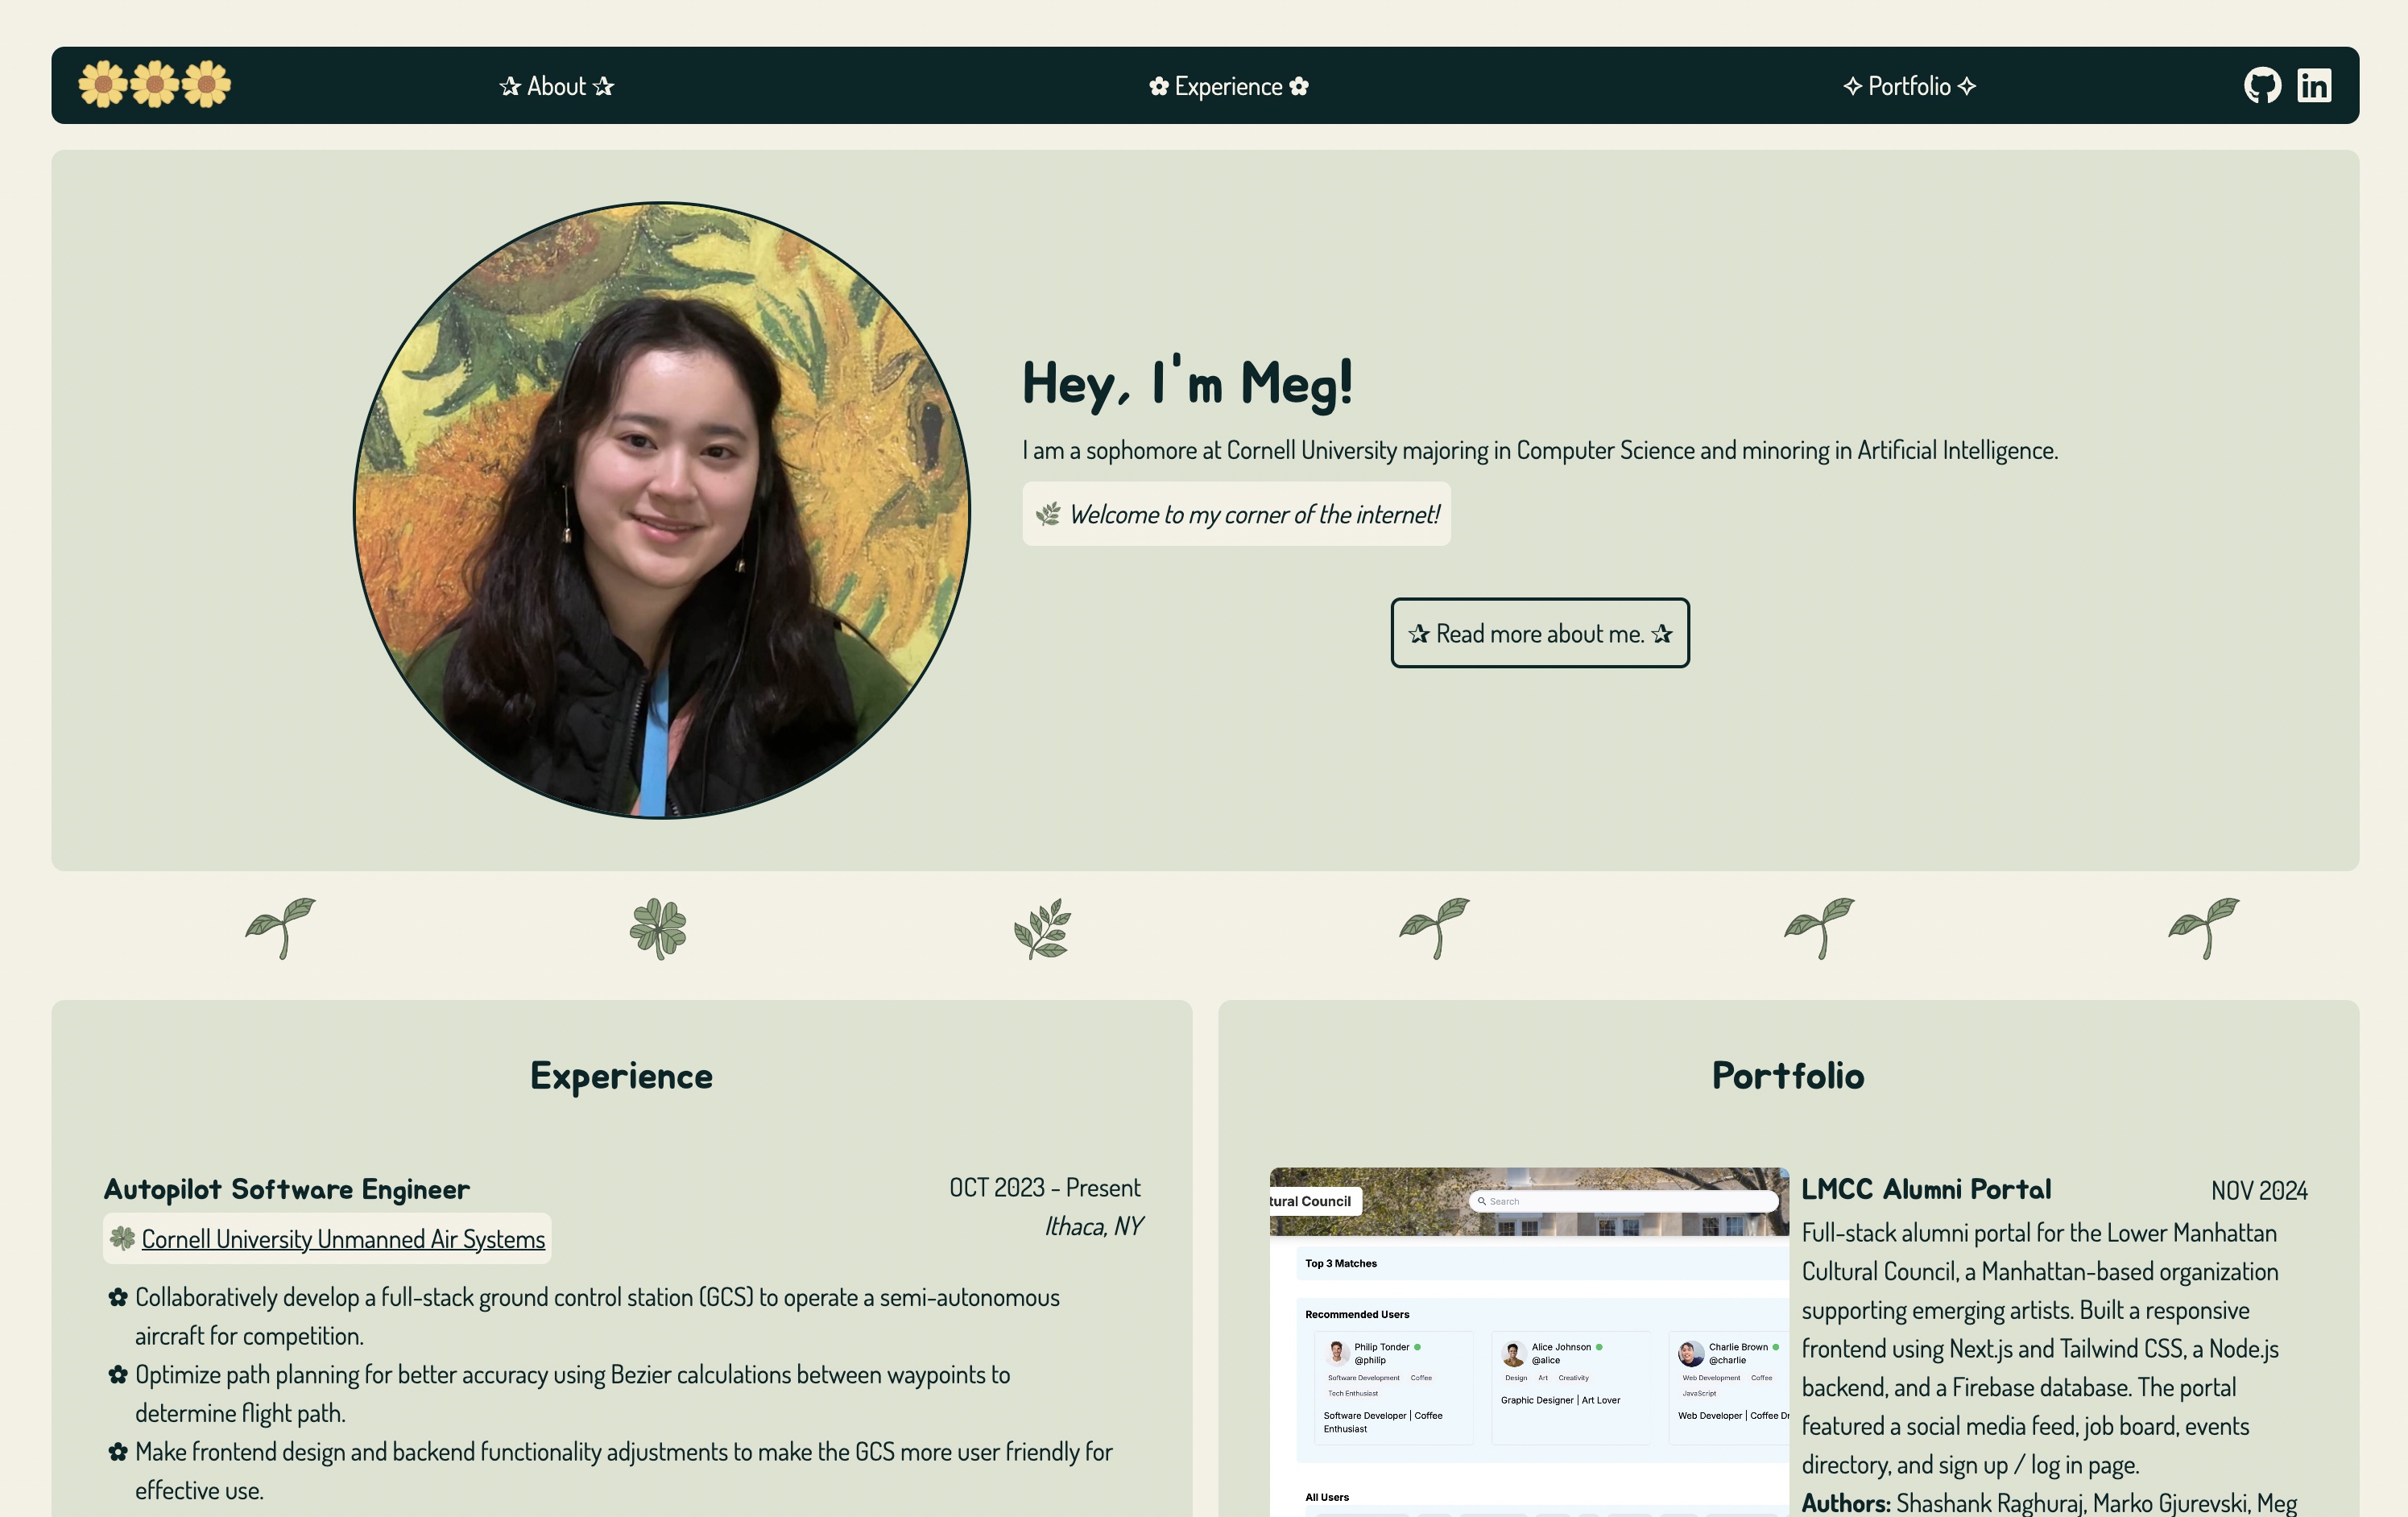Click the leftmost sprout divider icon
This screenshot has width=2408, height=1517.
click(281, 929)
